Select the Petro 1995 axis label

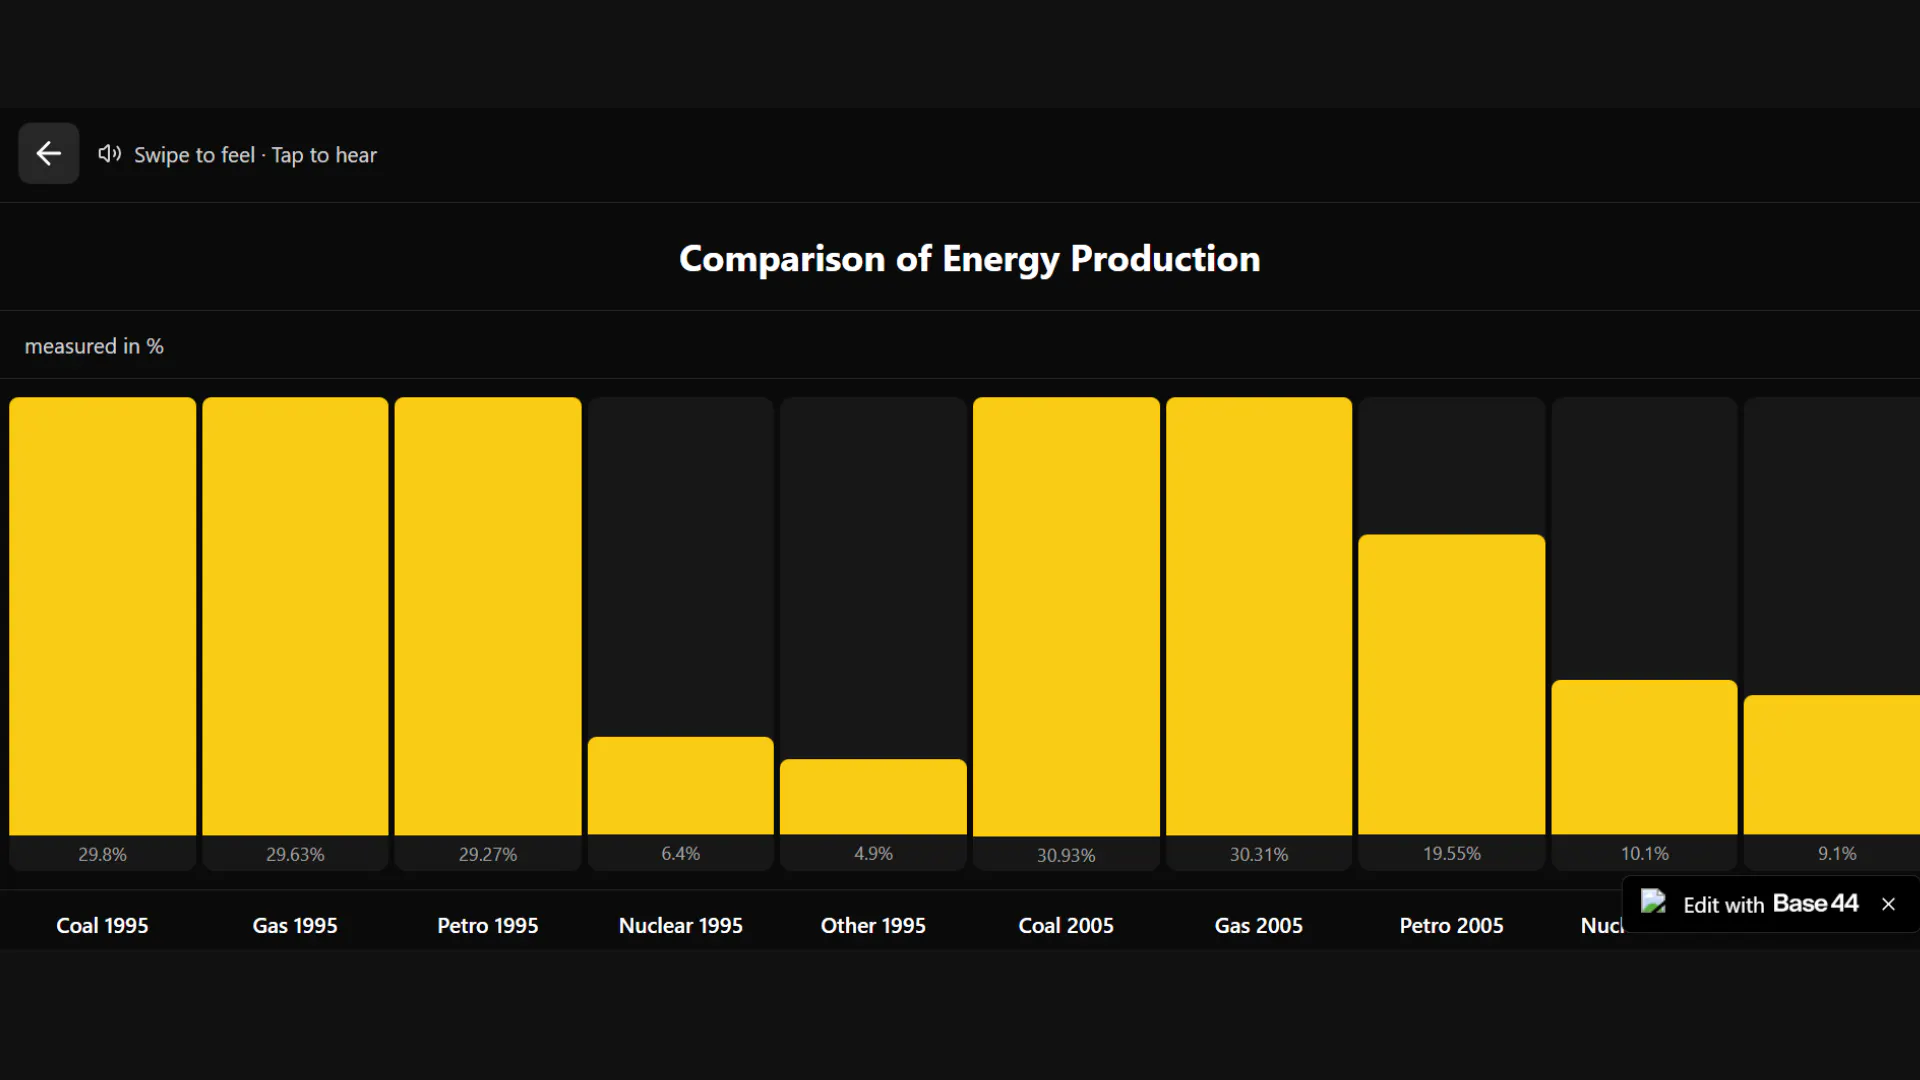pos(488,925)
